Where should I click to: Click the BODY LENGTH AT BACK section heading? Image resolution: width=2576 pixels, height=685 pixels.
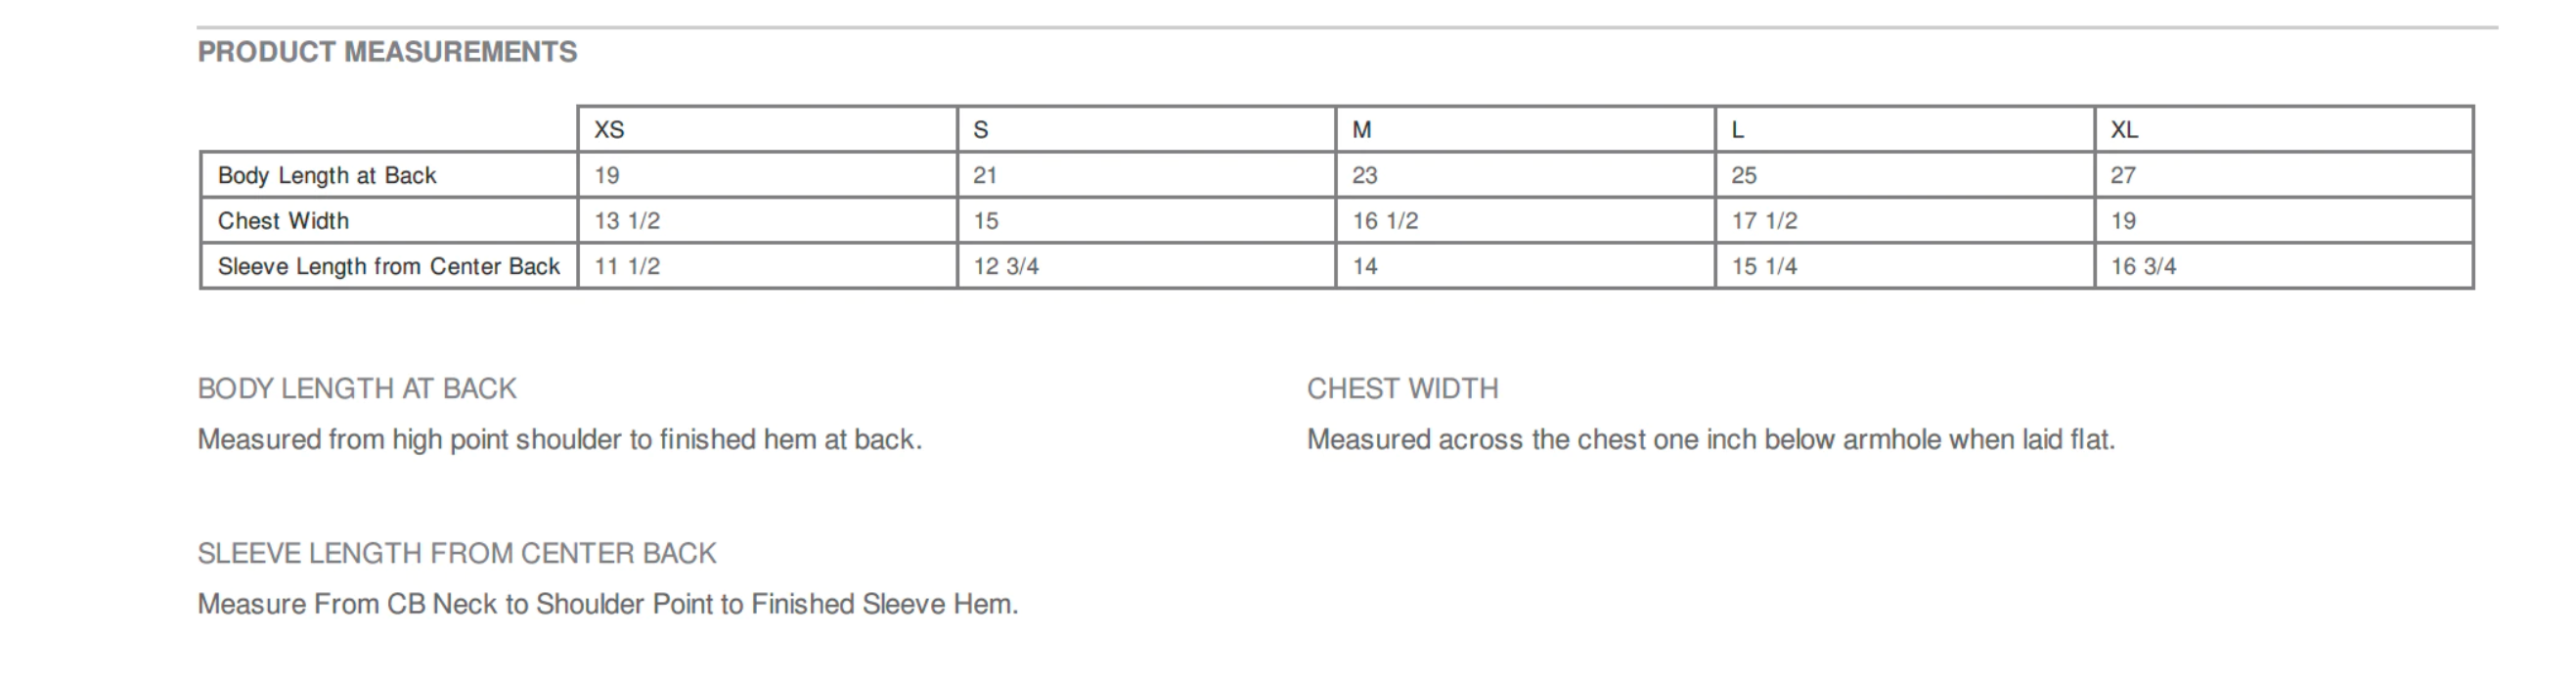click(x=357, y=388)
